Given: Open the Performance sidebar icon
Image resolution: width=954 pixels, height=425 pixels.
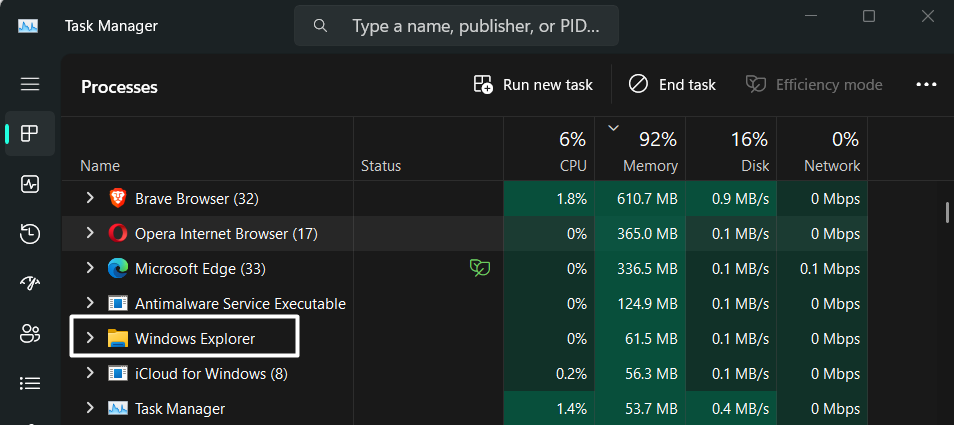Looking at the screenshot, I should click(x=30, y=184).
